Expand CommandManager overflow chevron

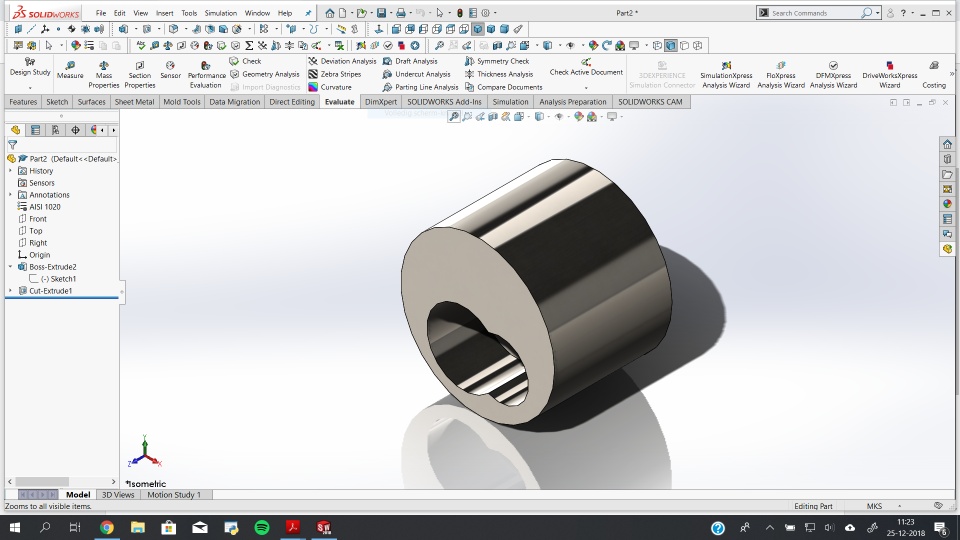pos(951,73)
